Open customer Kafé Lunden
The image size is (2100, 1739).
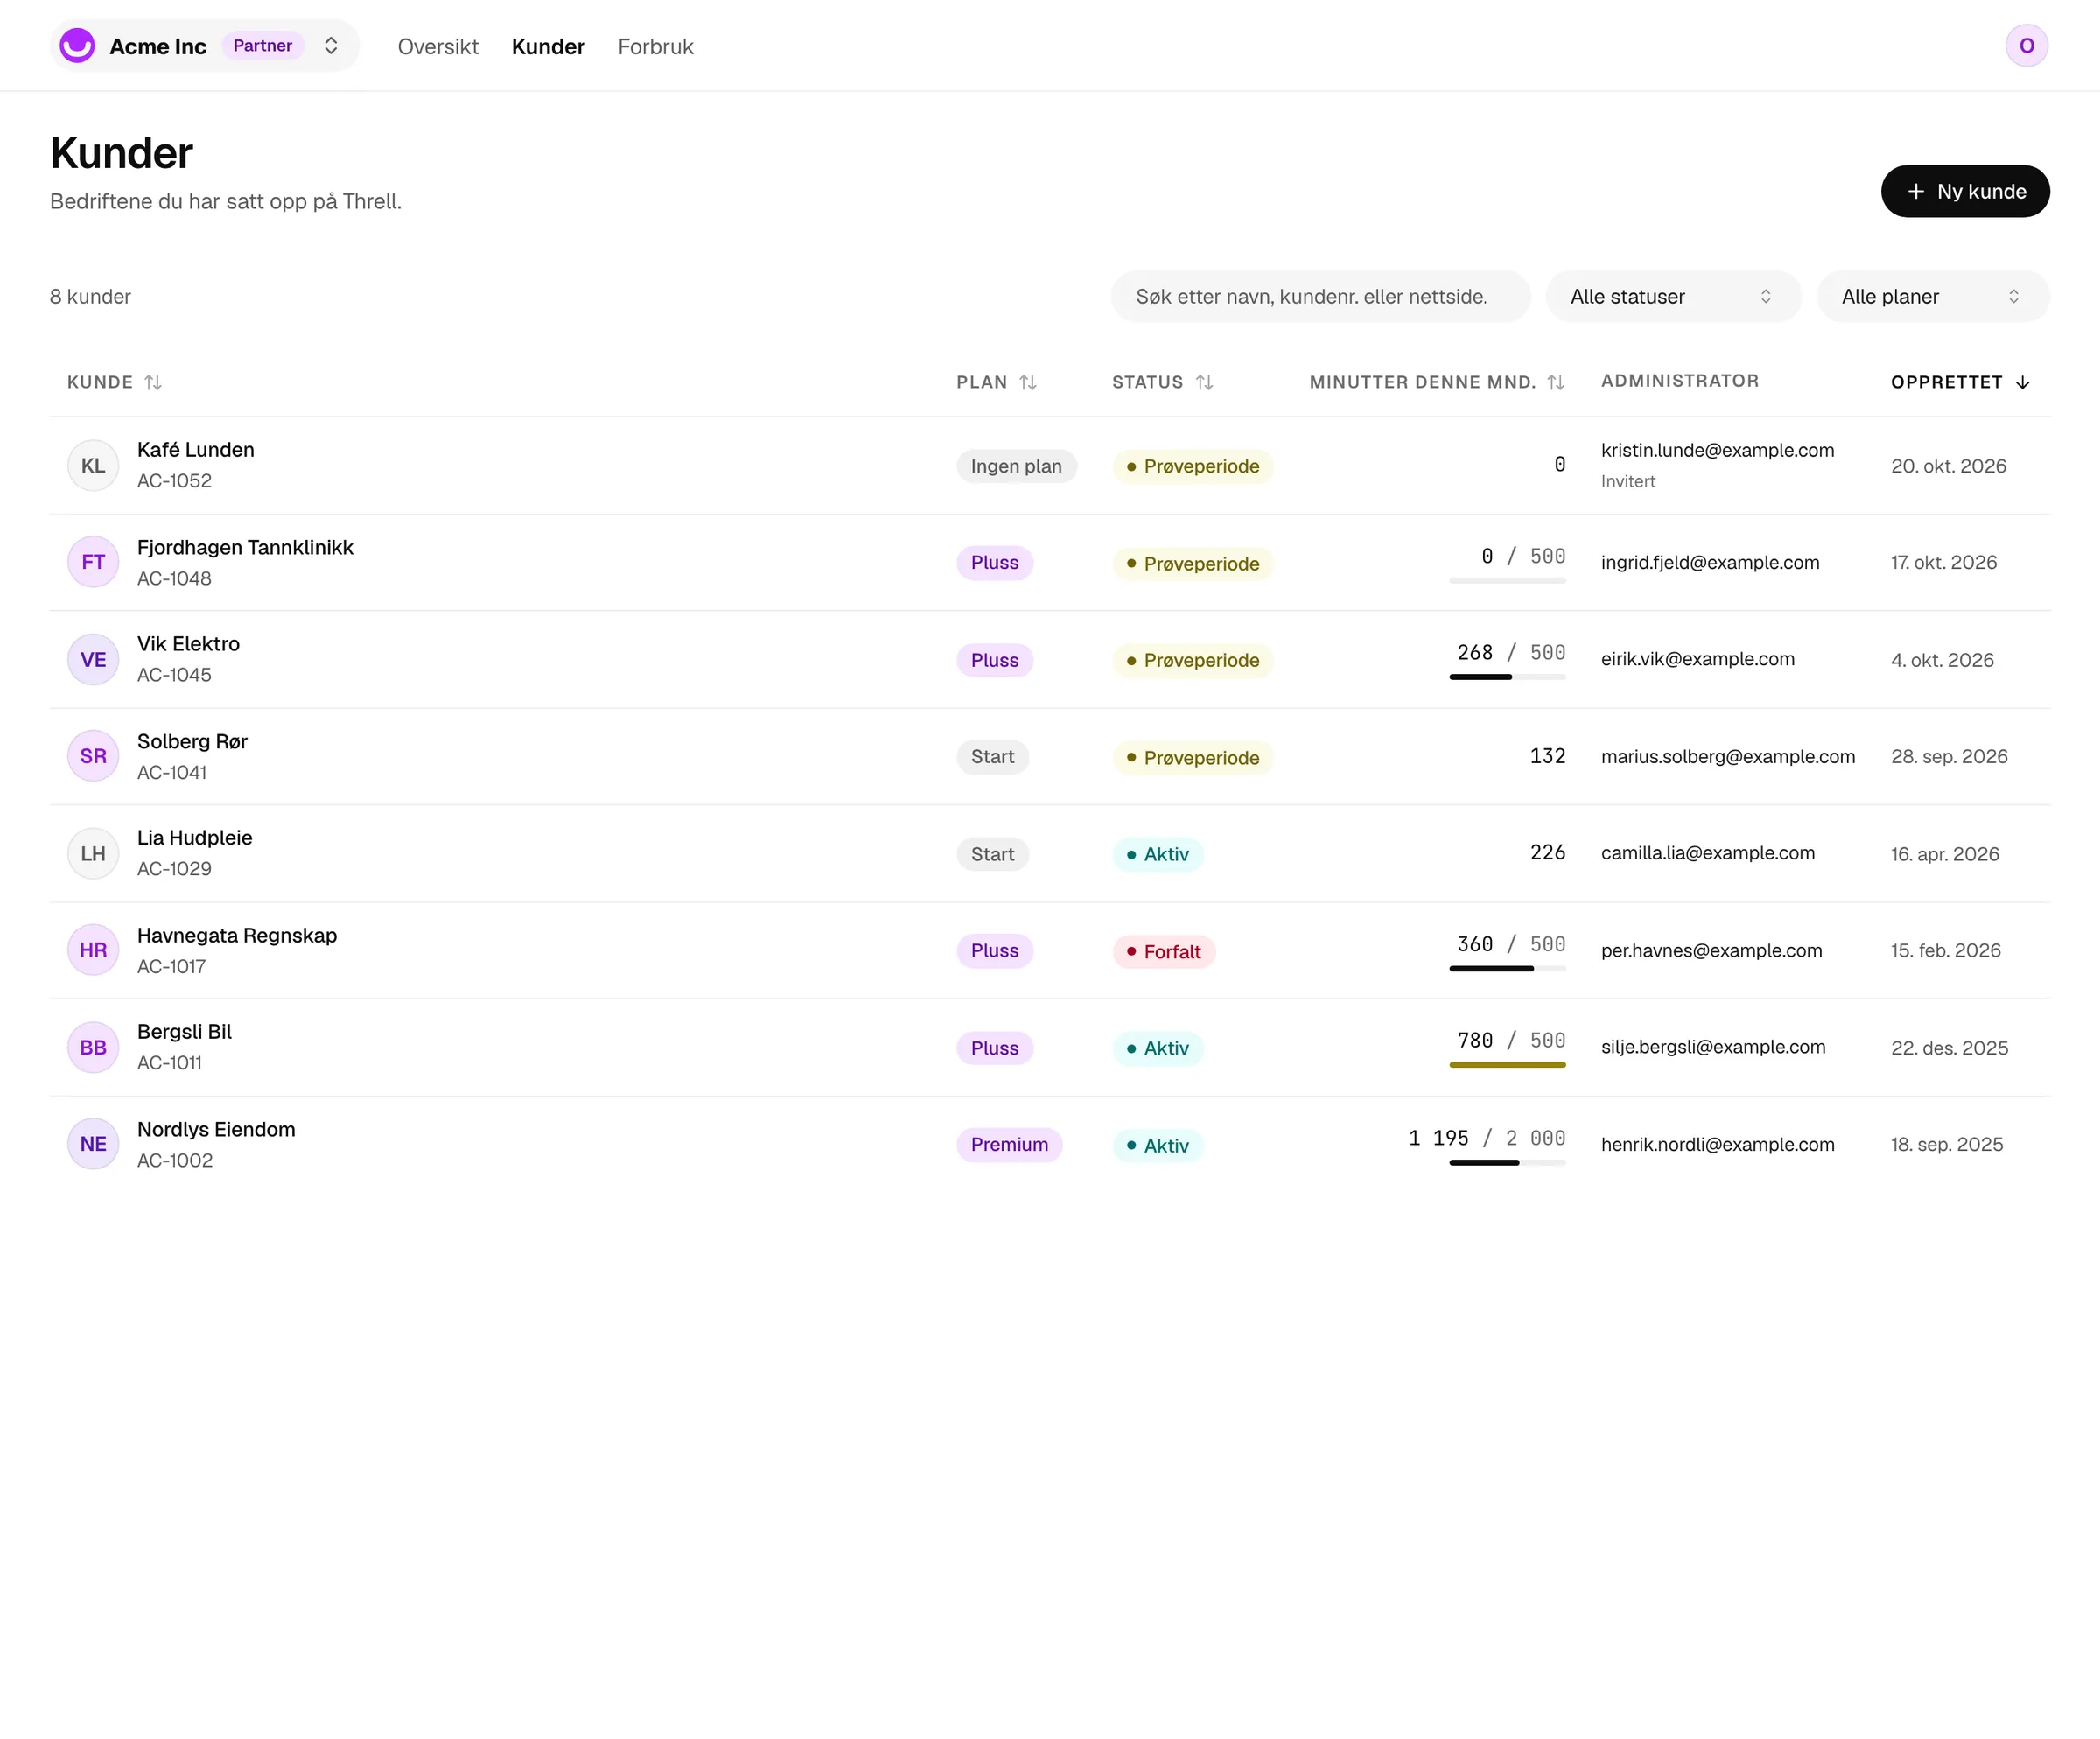[x=196, y=450]
